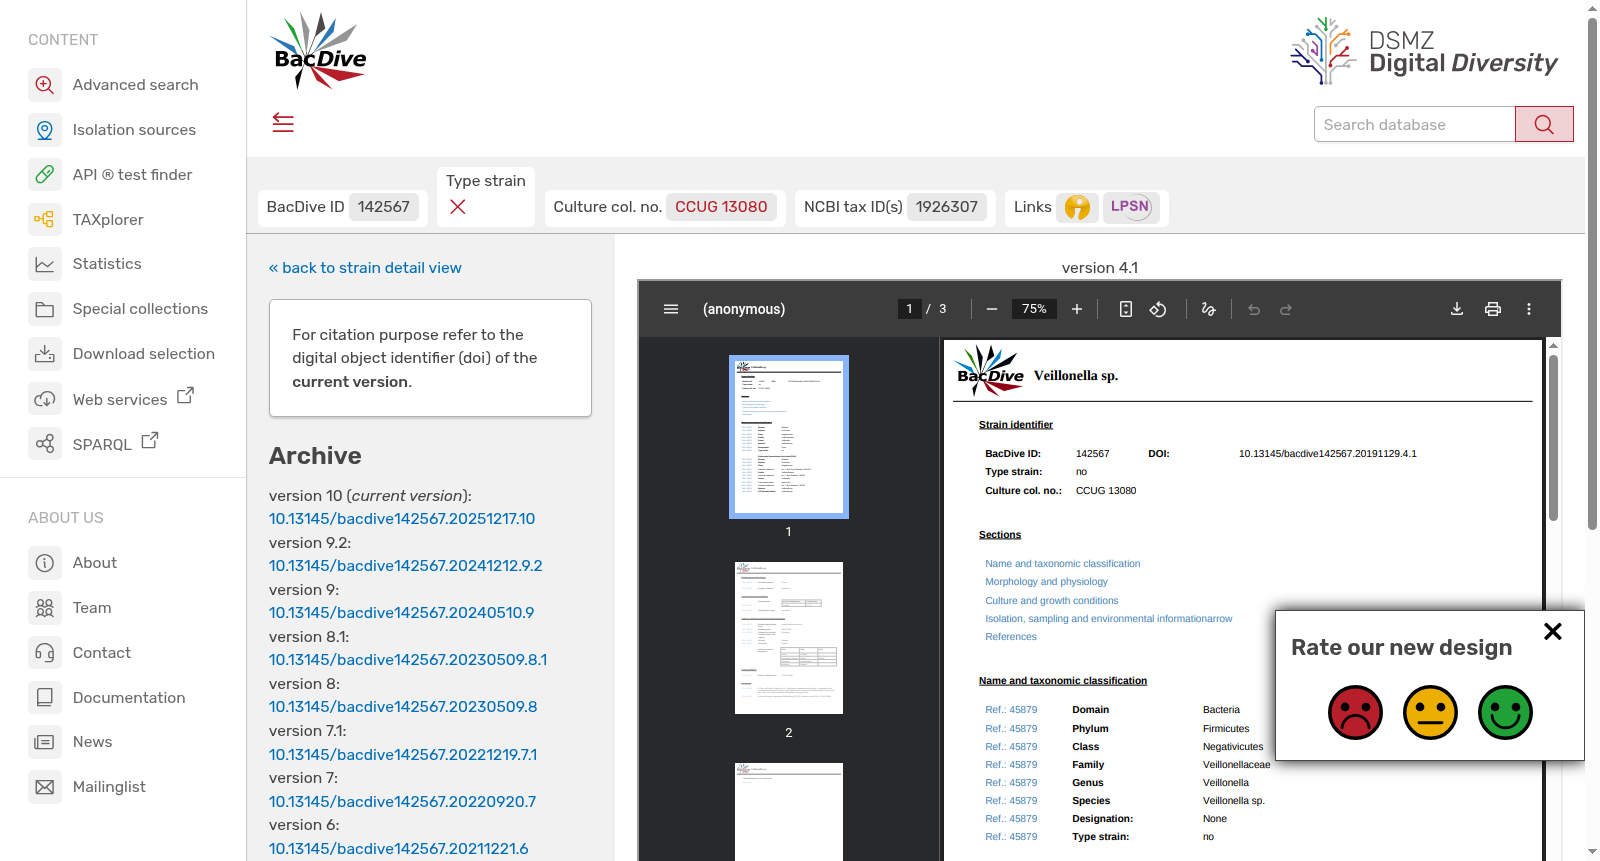Click PDF redo button
This screenshot has width=1600, height=861.
(1286, 309)
